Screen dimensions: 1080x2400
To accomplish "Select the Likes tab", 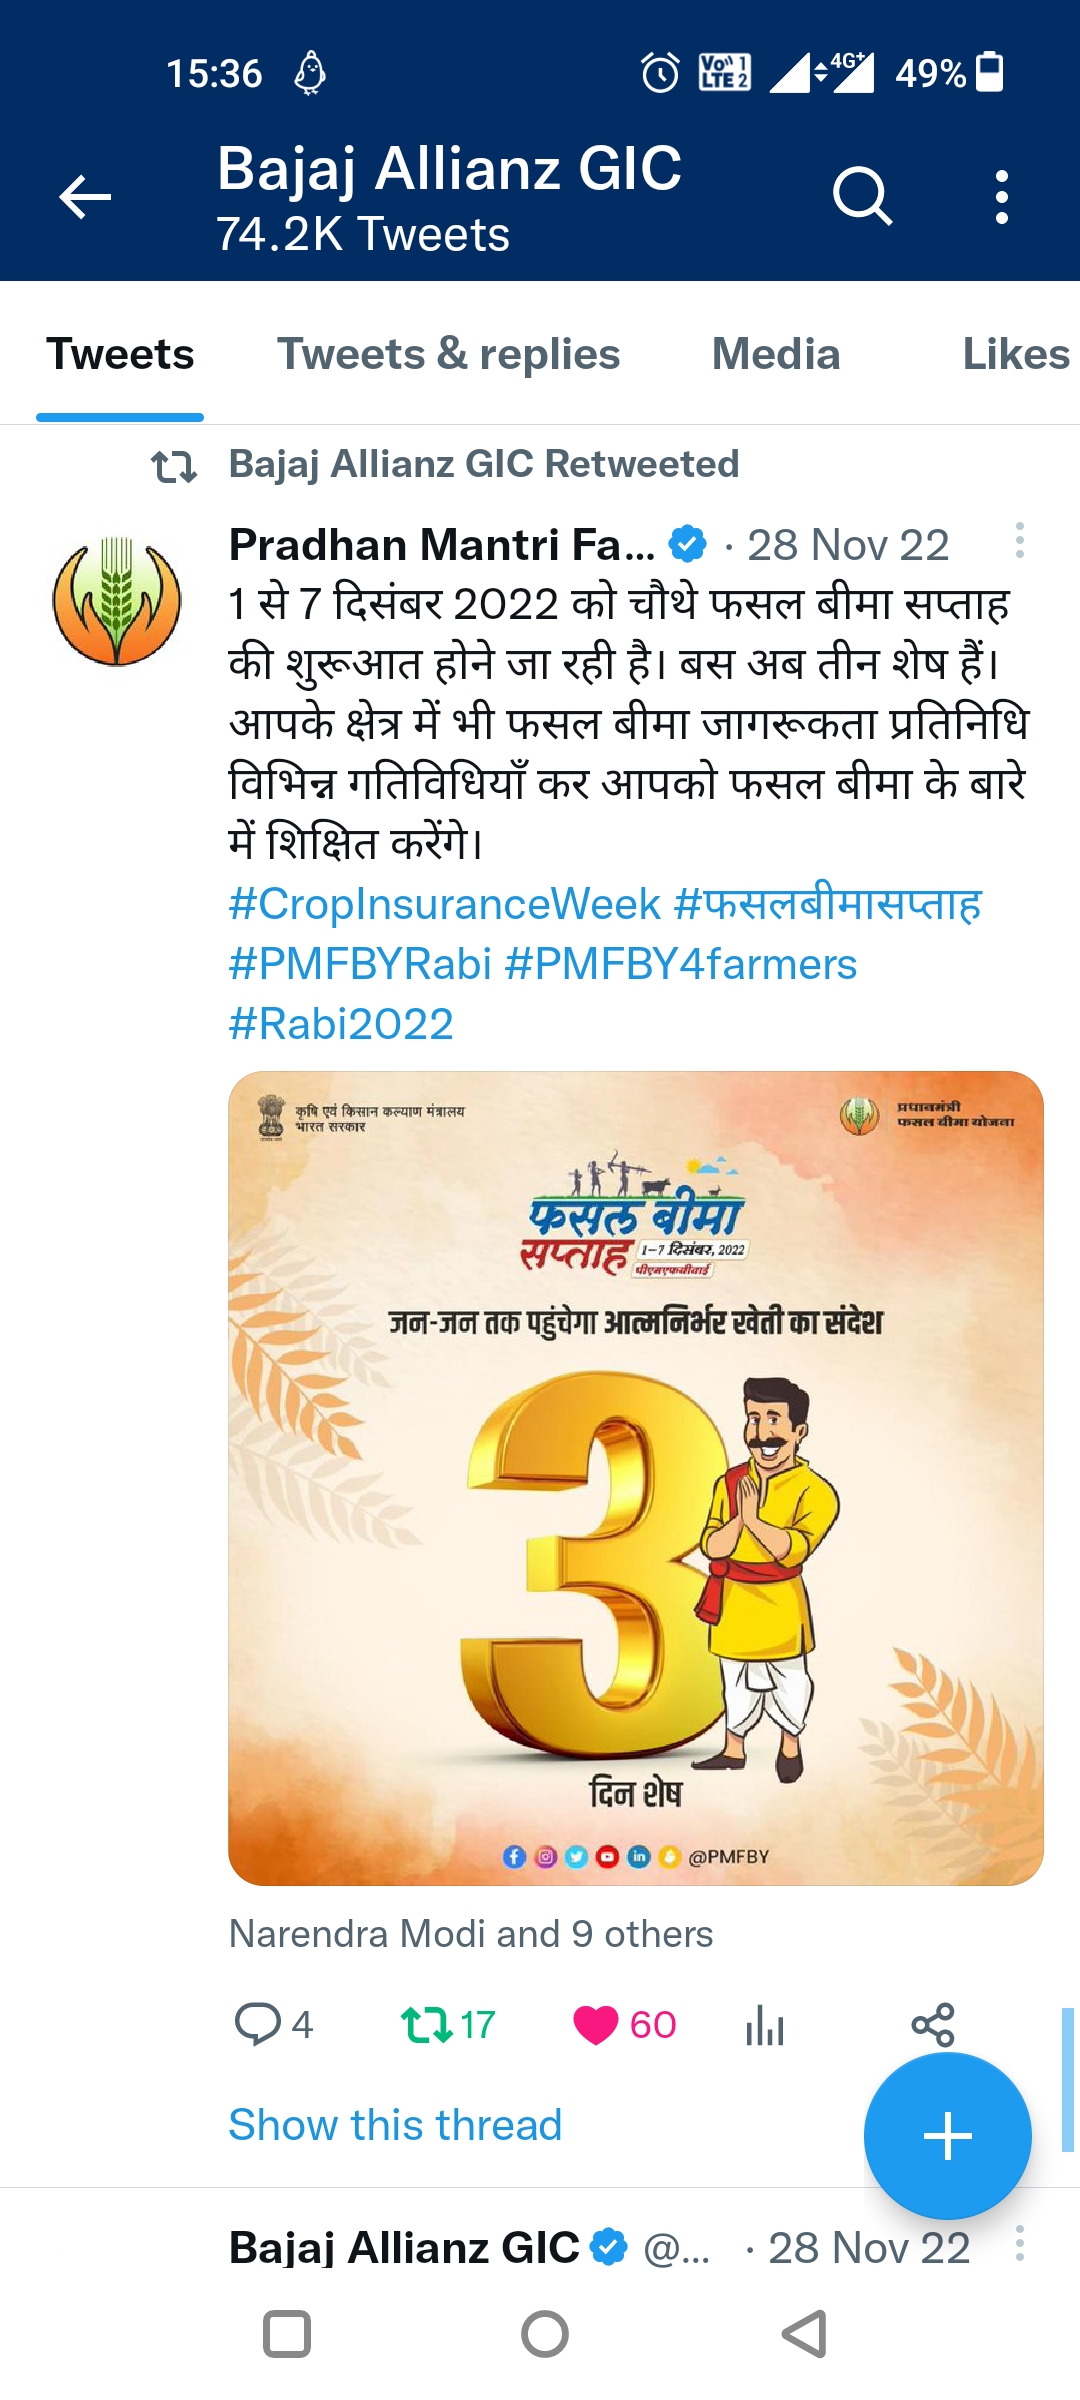I will (x=1016, y=354).
